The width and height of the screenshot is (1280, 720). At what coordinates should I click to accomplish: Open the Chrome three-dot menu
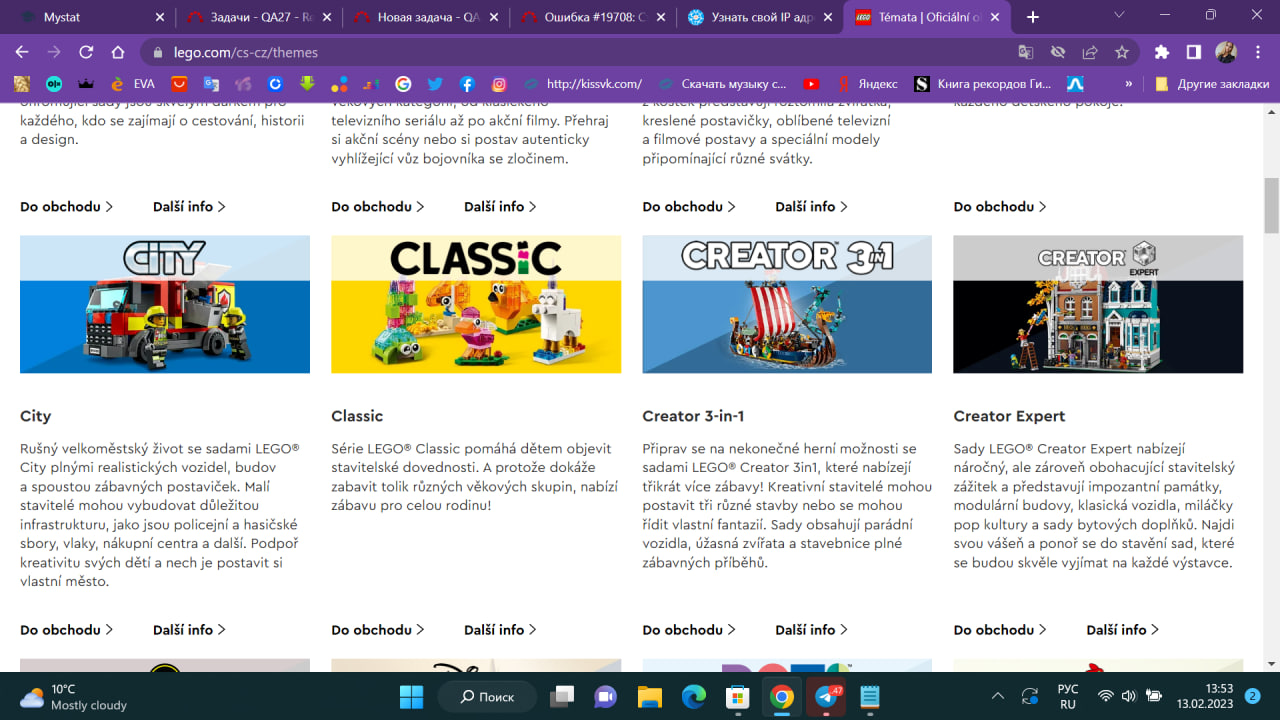(x=1257, y=52)
